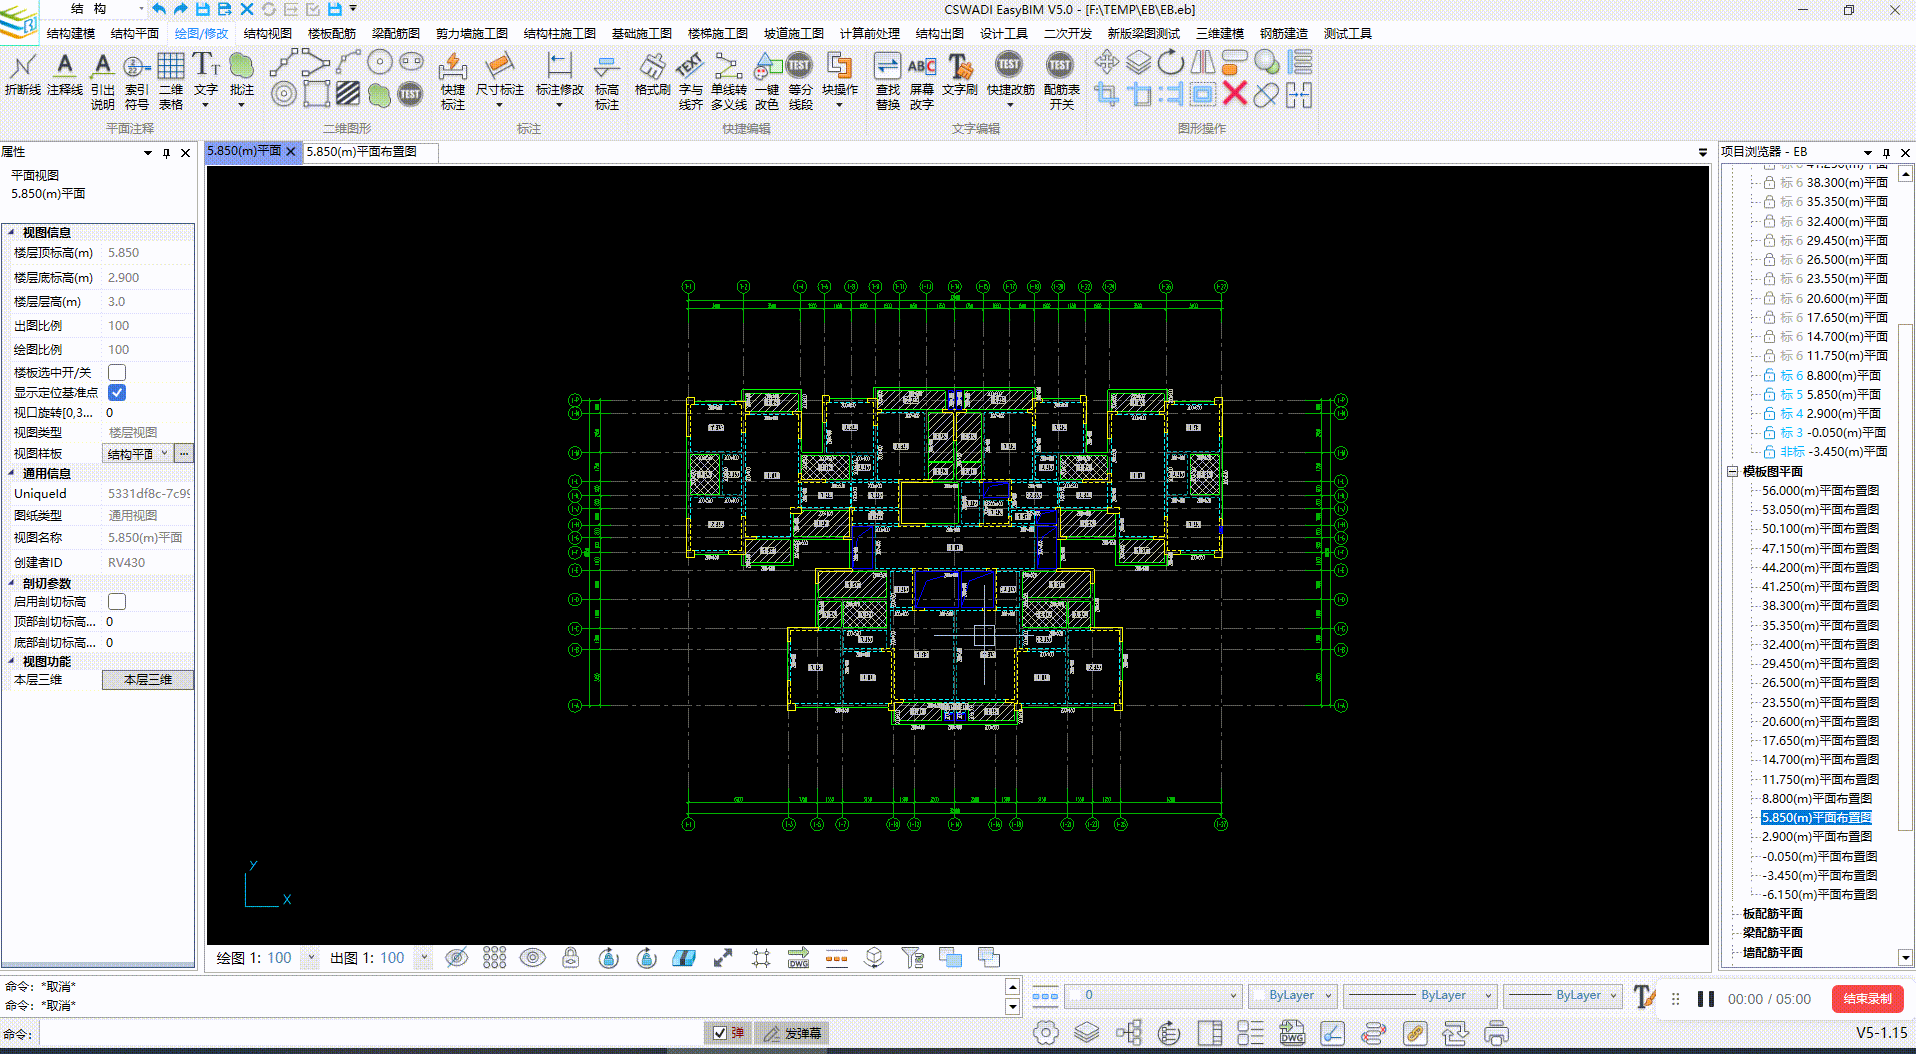Click the 结束录制 stop recording button
This screenshot has height=1054, width=1916.
click(1866, 999)
